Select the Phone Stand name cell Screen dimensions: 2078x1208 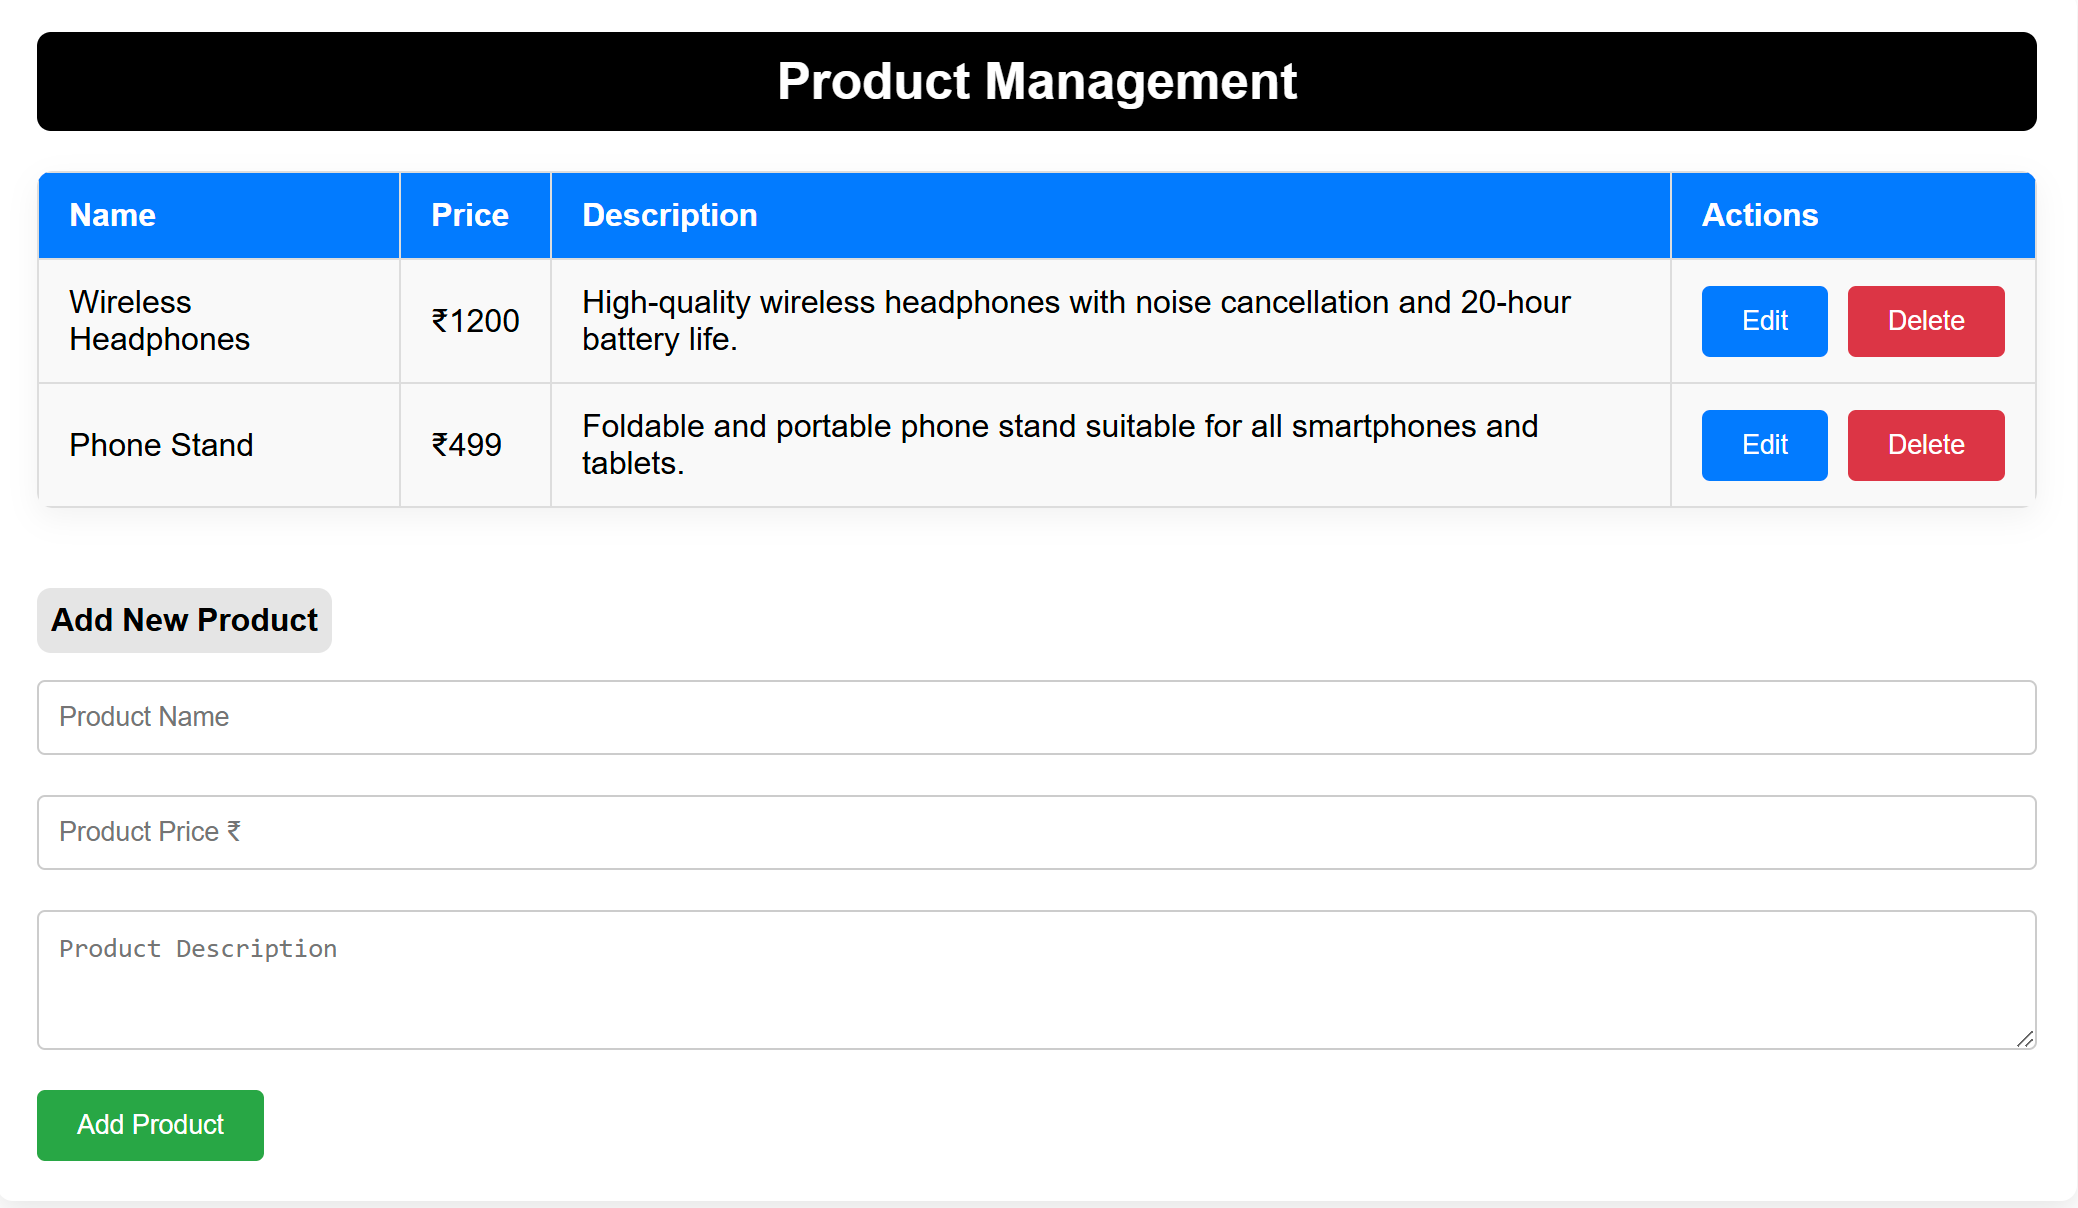point(219,445)
